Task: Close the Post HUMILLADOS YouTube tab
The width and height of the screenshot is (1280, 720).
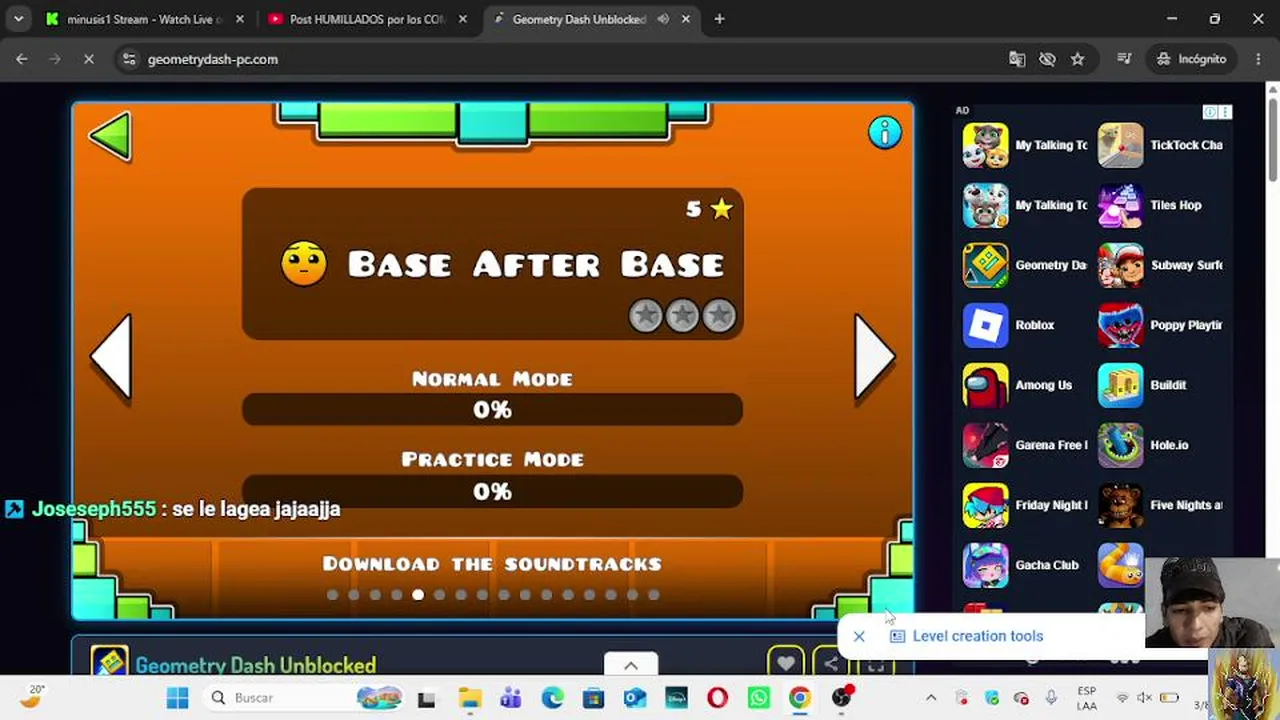Action: 463,19
